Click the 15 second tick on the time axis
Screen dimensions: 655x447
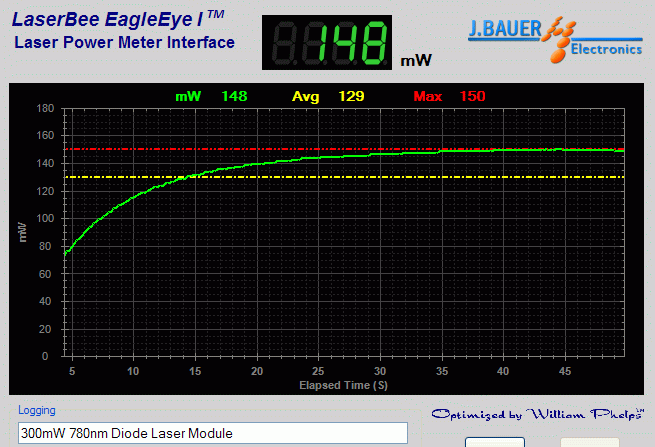point(195,371)
